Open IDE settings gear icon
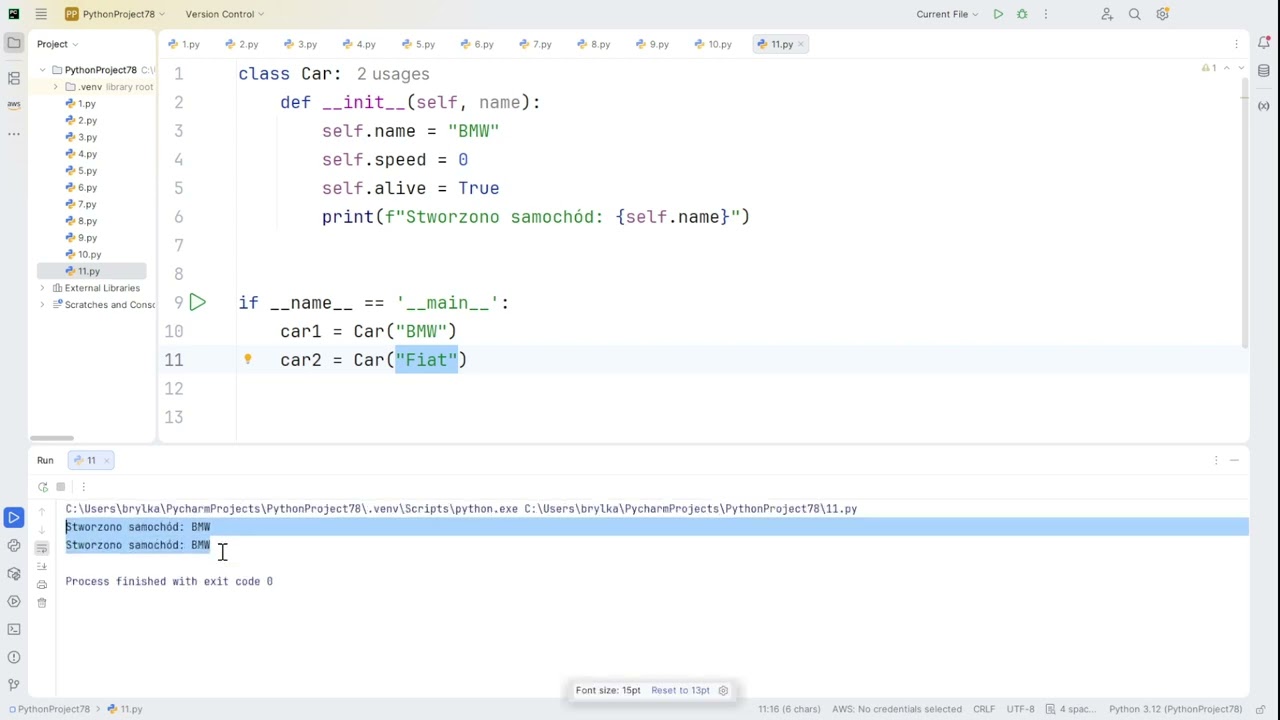 (1162, 14)
